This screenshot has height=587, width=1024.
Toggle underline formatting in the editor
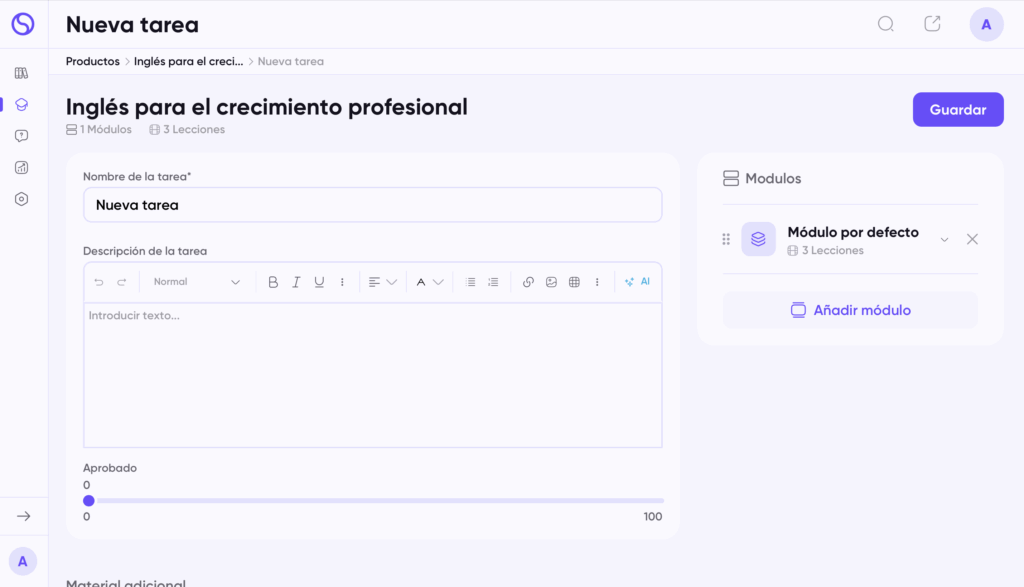[319, 282]
